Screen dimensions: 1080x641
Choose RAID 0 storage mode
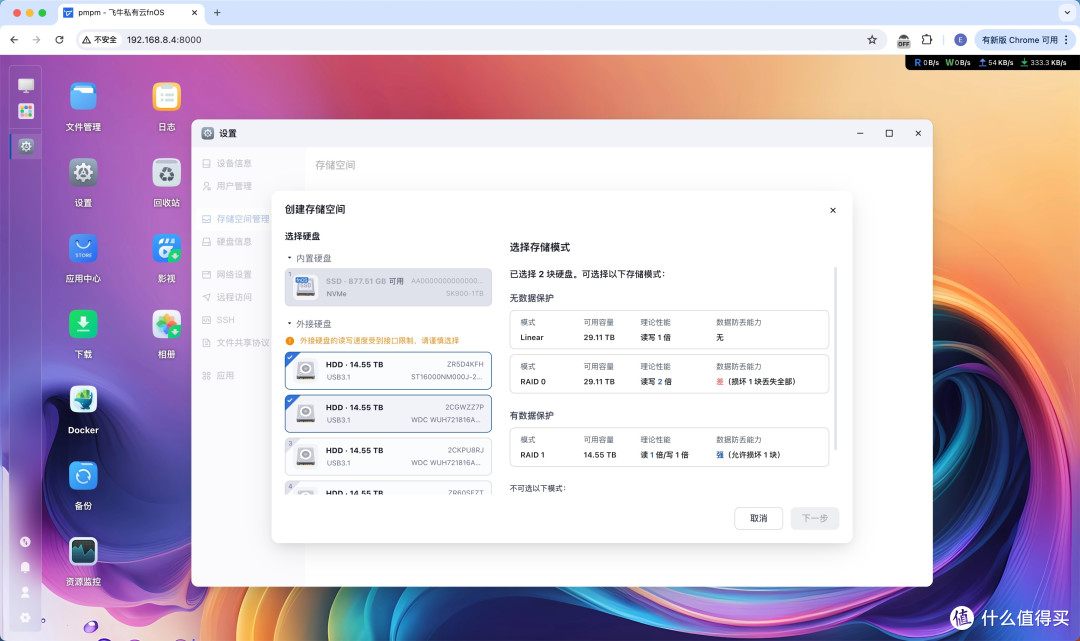click(x=669, y=374)
